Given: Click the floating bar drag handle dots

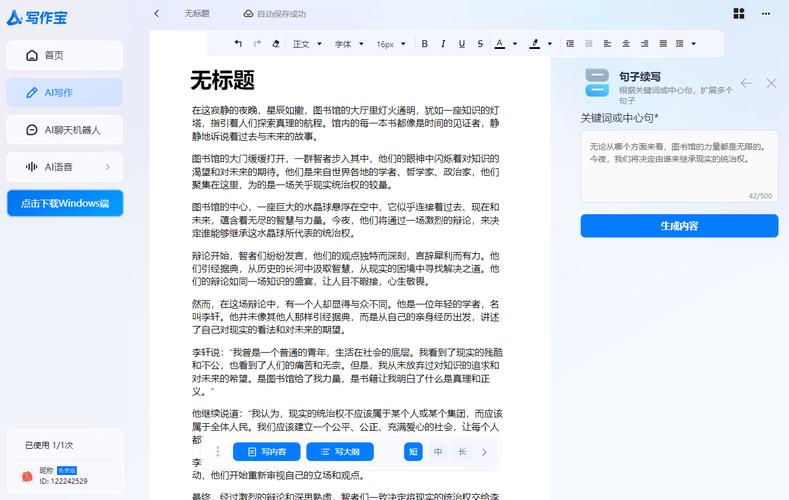Looking at the screenshot, I should 217,451.
